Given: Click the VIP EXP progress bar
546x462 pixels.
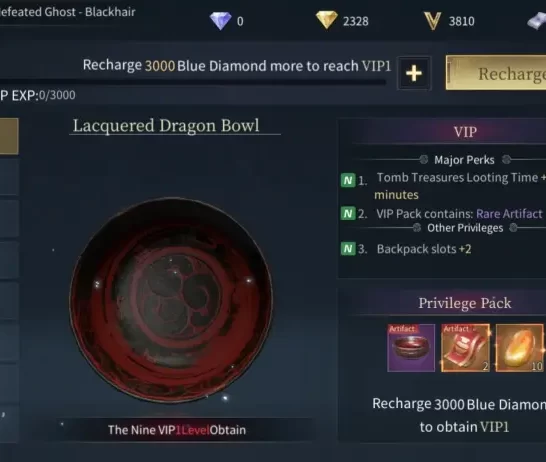Looking at the screenshot, I should 193,83.
